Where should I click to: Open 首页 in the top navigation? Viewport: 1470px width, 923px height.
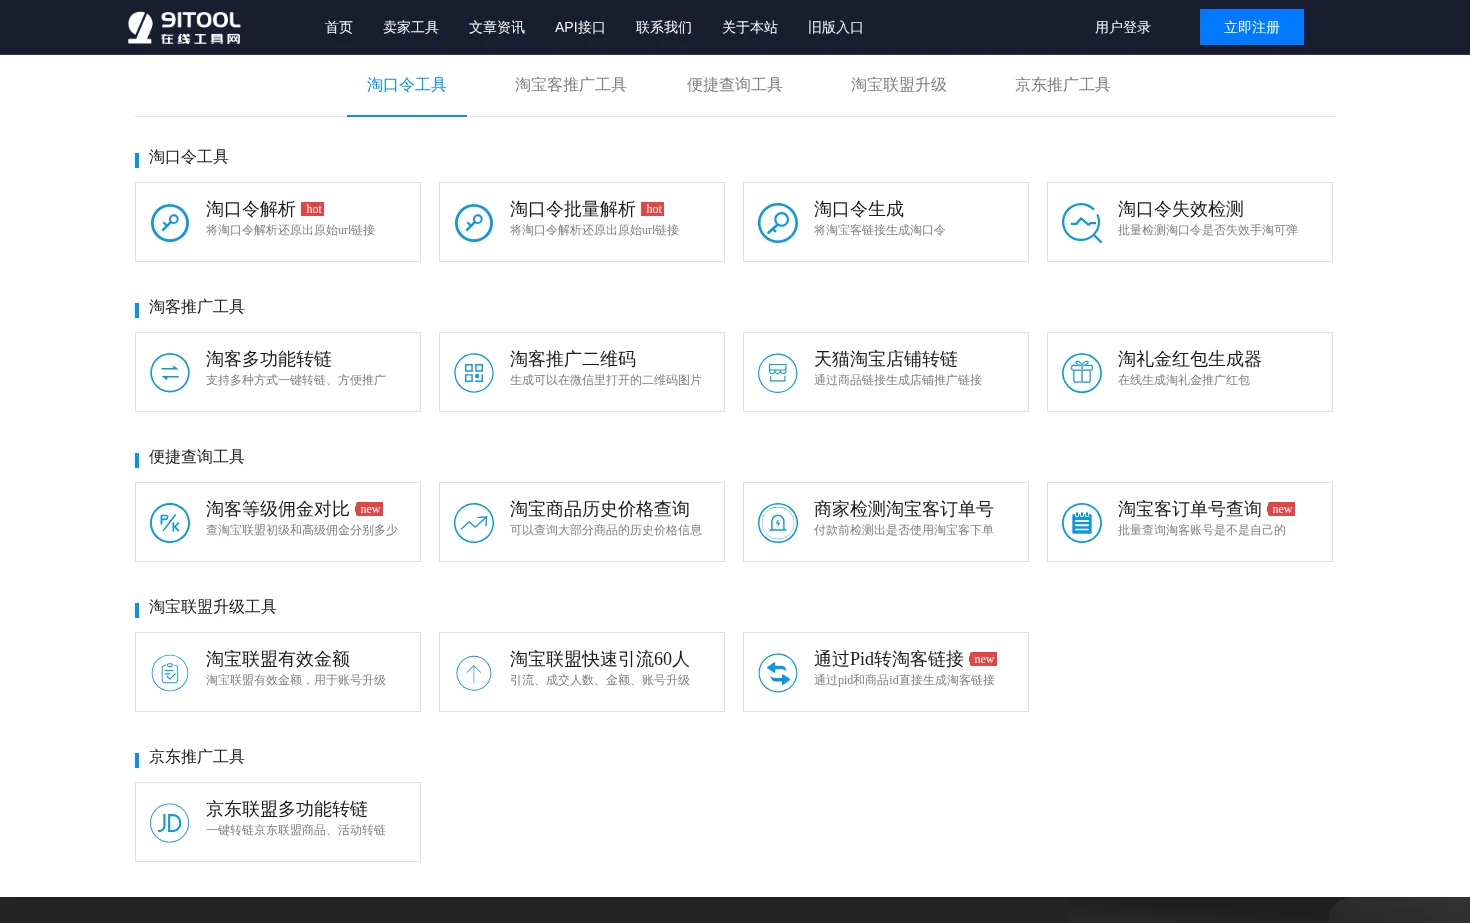tap(339, 27)
